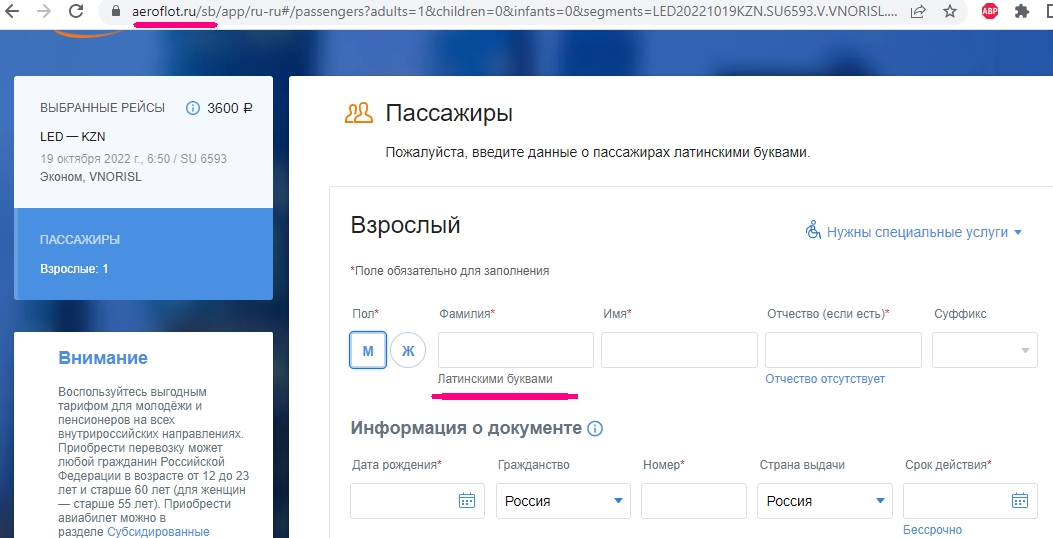Viewport: 1053px width, 538px height.
Task: Click the Взрослый heading
Action: pos(405,225)
